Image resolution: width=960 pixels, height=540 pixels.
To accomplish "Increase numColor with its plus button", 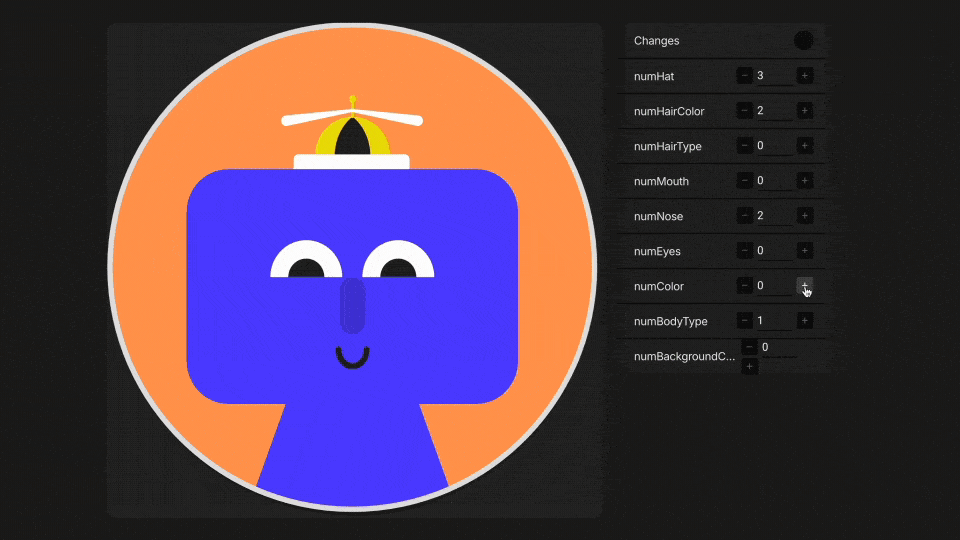I will (x=804, y=285).
